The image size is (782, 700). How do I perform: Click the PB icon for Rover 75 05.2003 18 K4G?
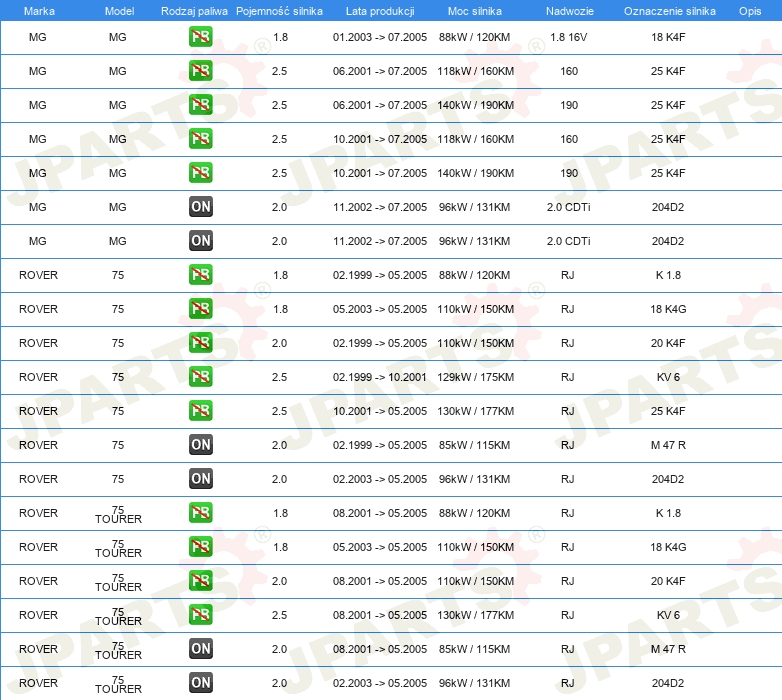point(200,309)
